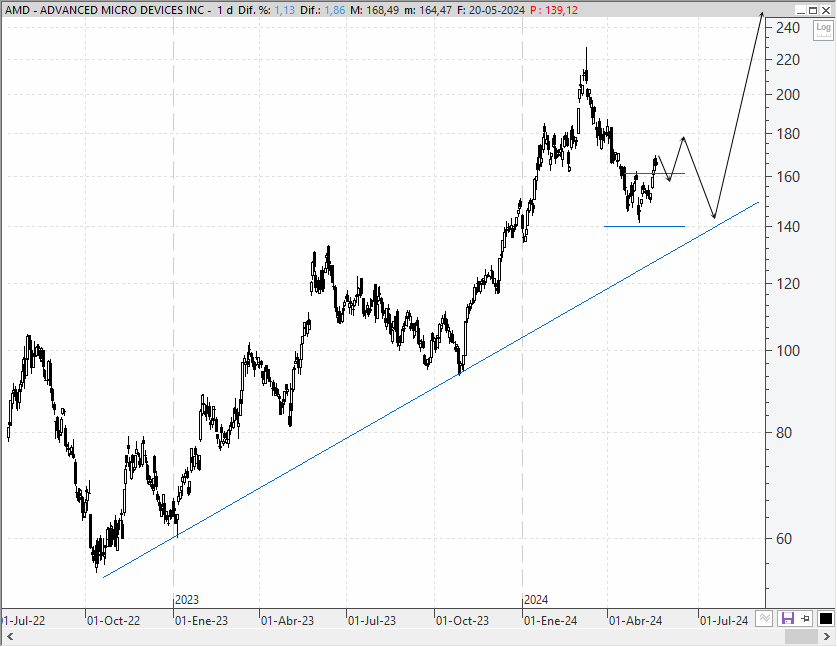The width and height of the screenshot is (837, 647).
Task: Click the 01-Ene-24 date axis label
Action: coord(551,621)
